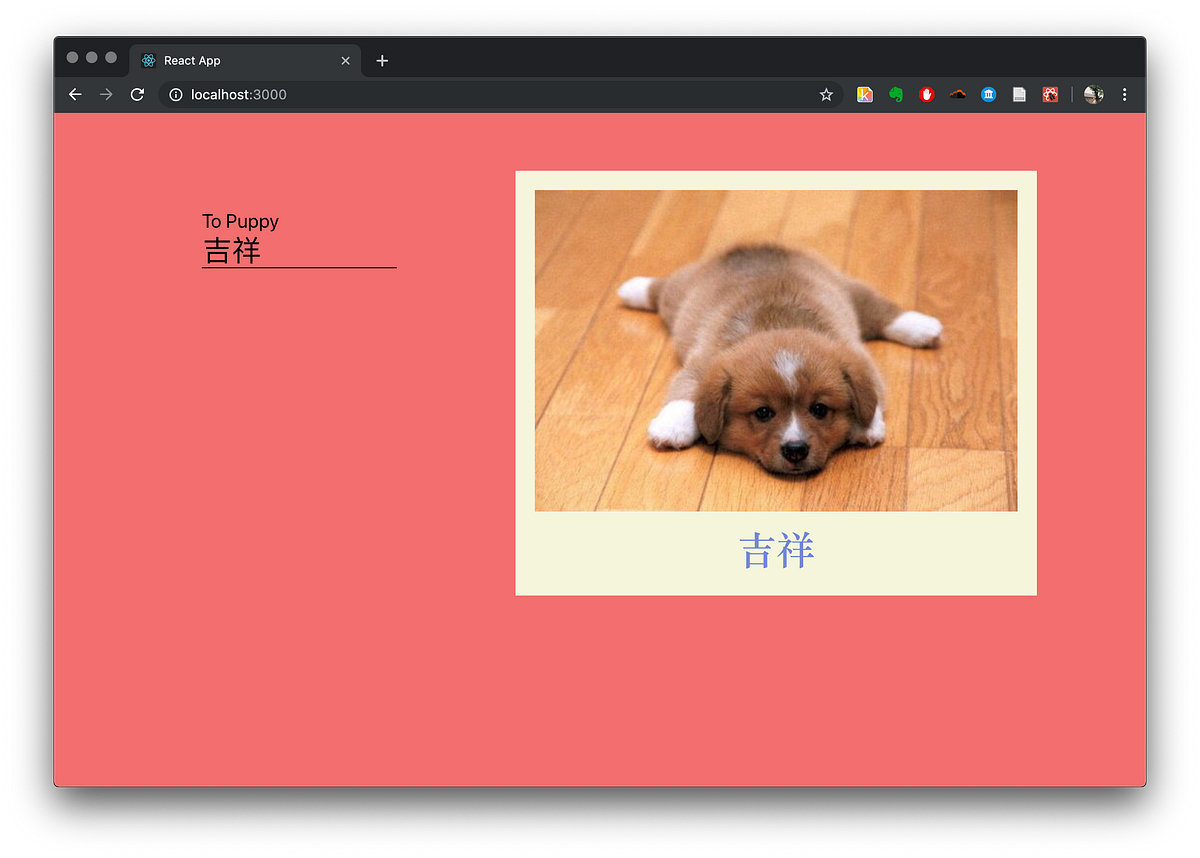
Task: Click the forward navigation arrow
Action: (106, 94)
